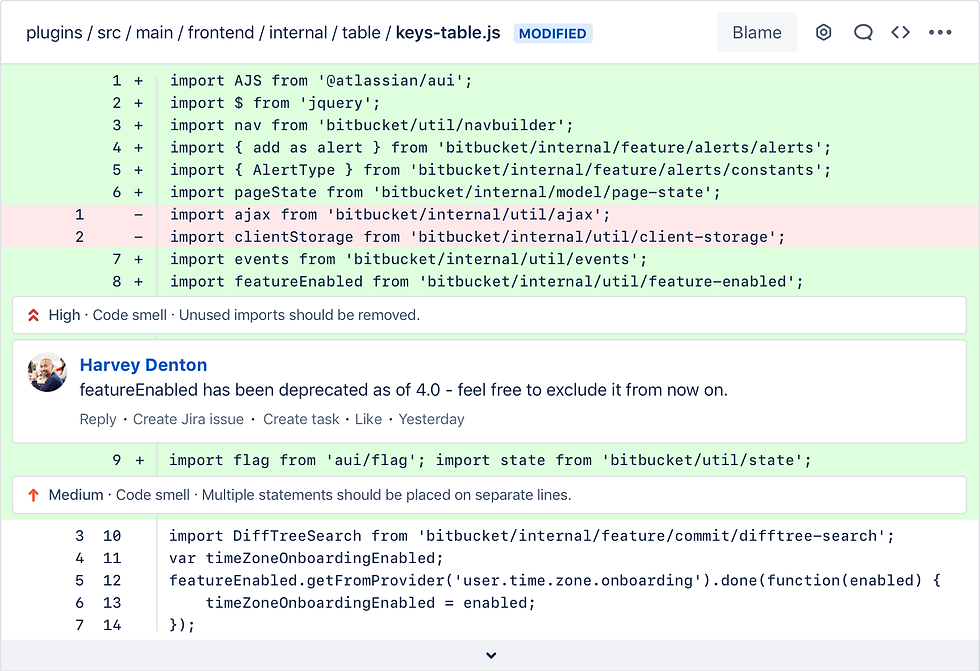Click the orange Medium severity arrow icon
980x671 pixels.
click(34, 495)
